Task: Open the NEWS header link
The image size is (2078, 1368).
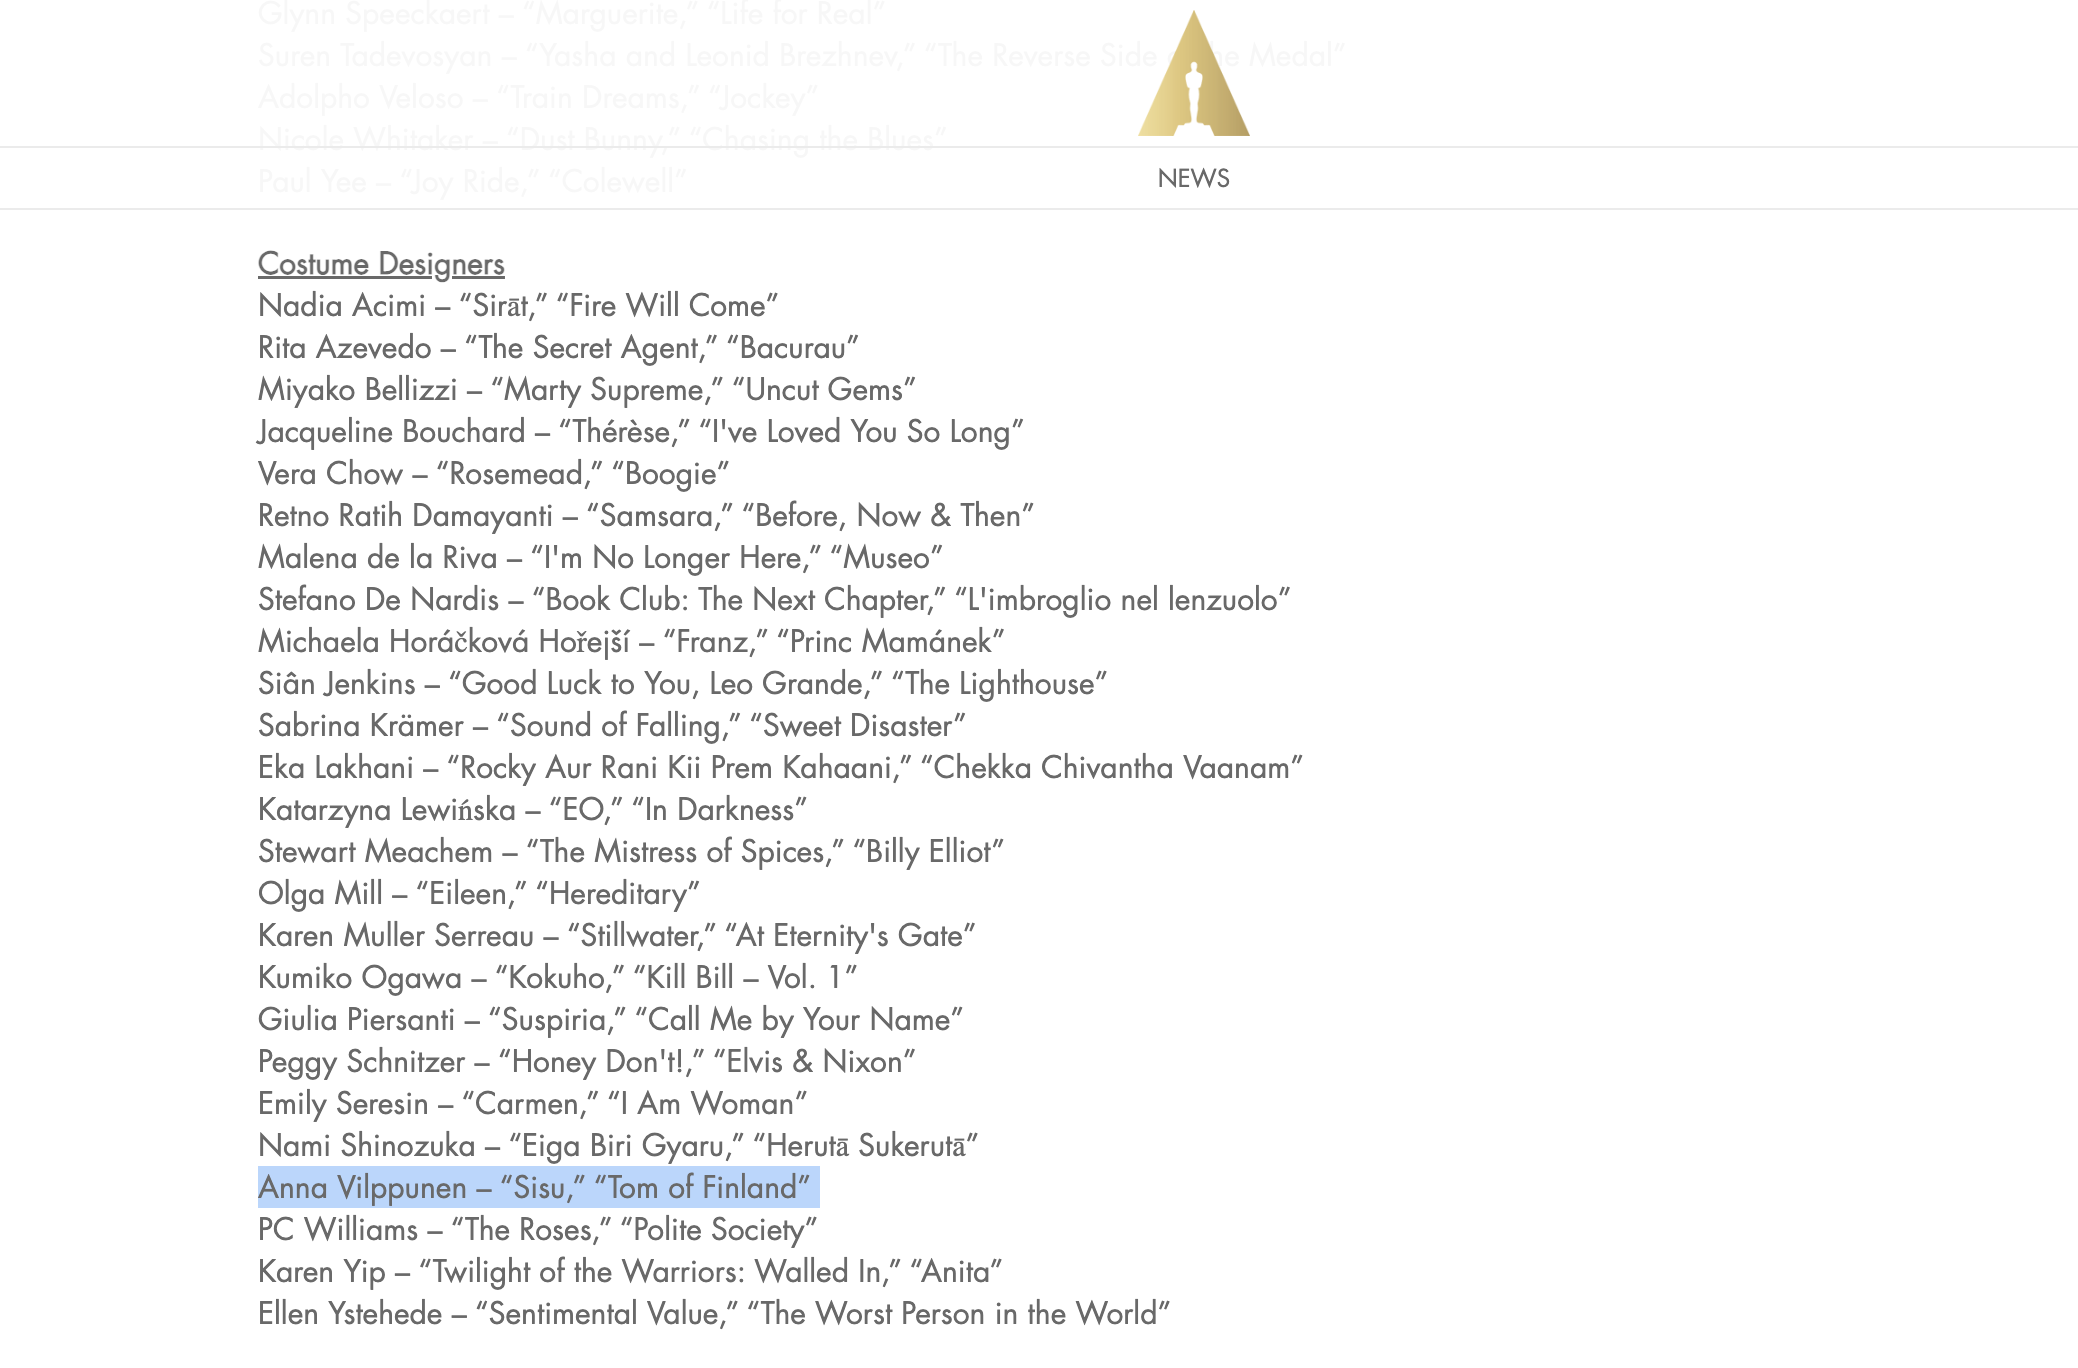Action: pyautogui.click(x=1193, y=178)
